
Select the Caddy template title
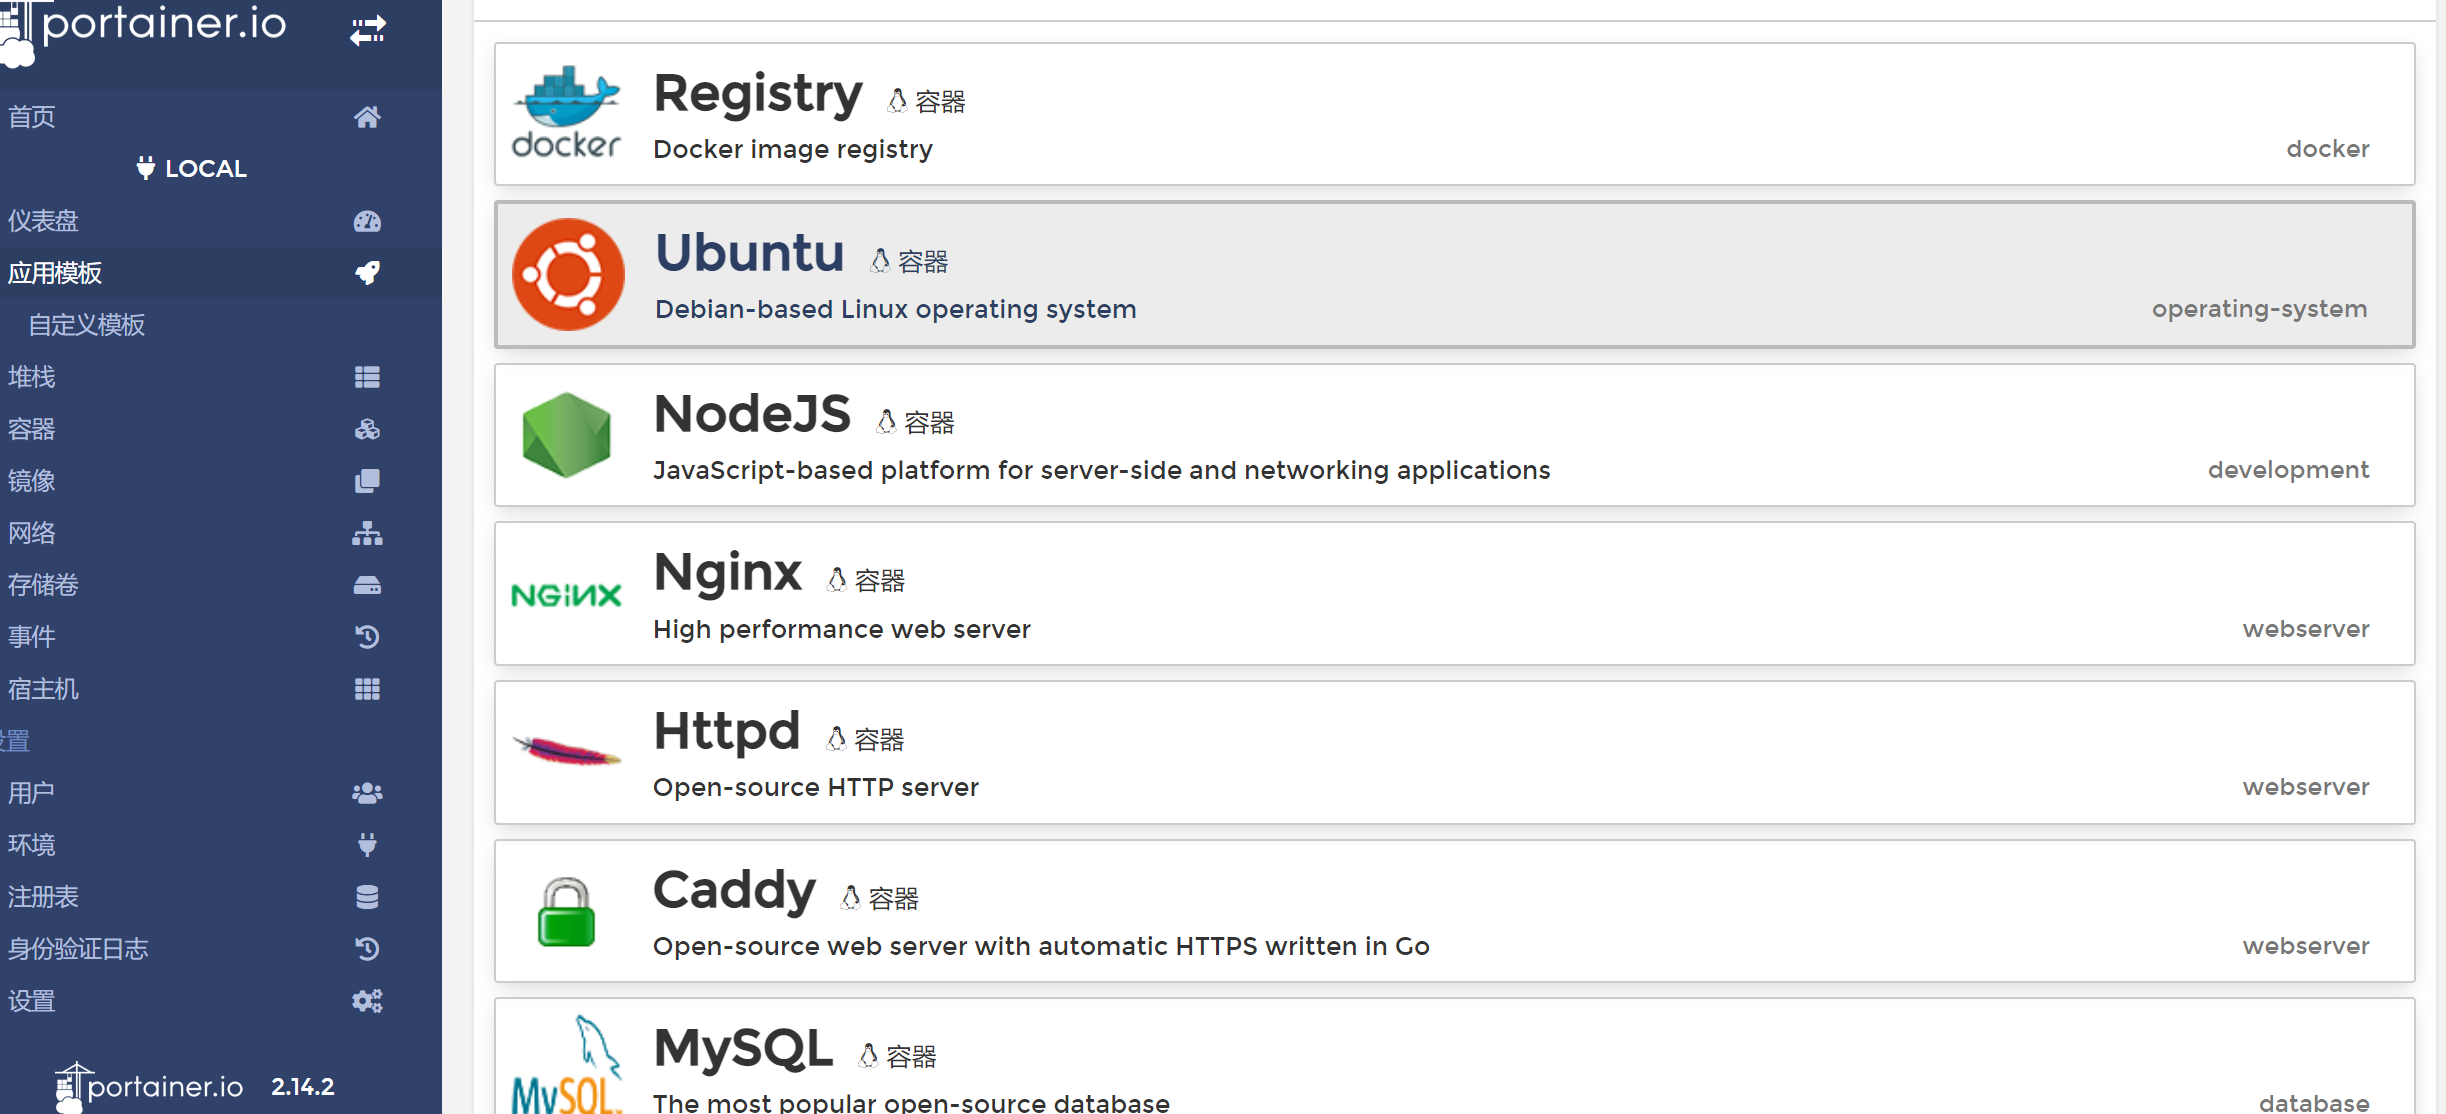[x=735, y=892]
